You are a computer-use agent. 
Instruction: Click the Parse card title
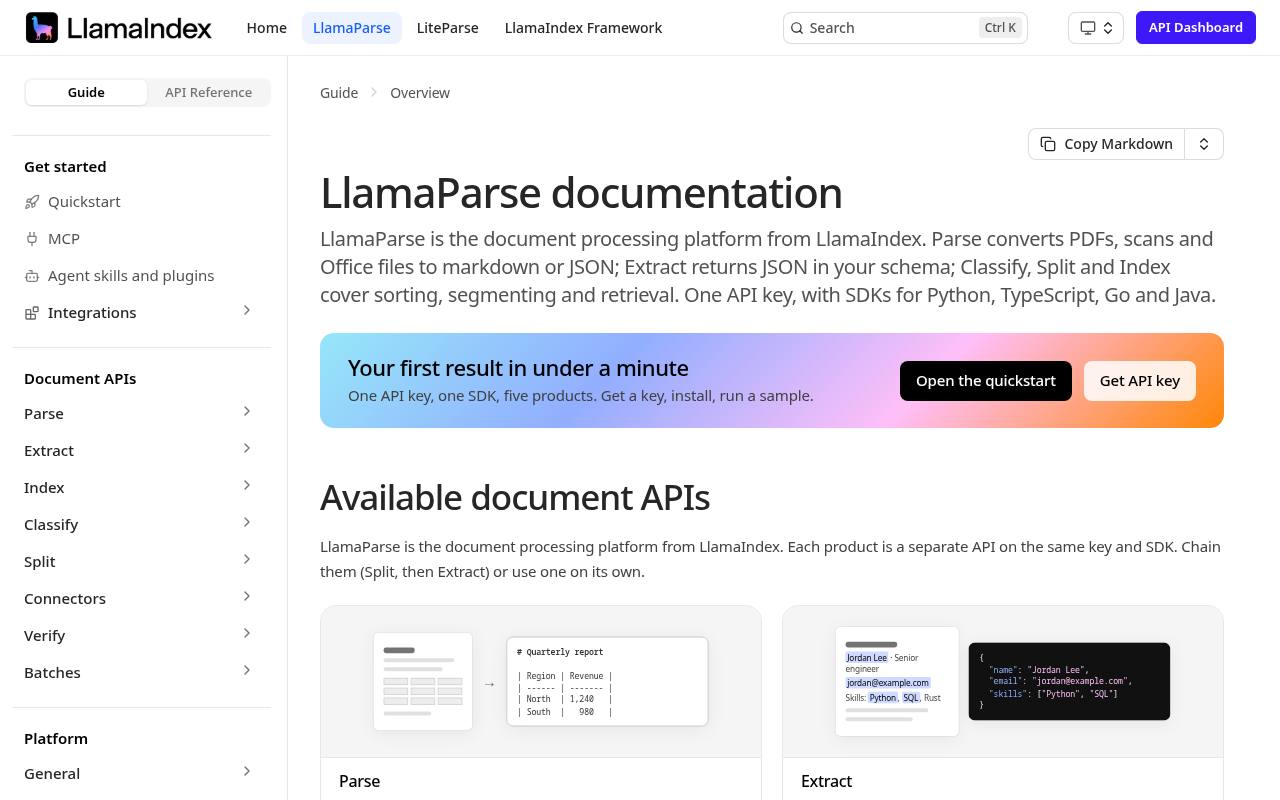(x=360, y=781)
